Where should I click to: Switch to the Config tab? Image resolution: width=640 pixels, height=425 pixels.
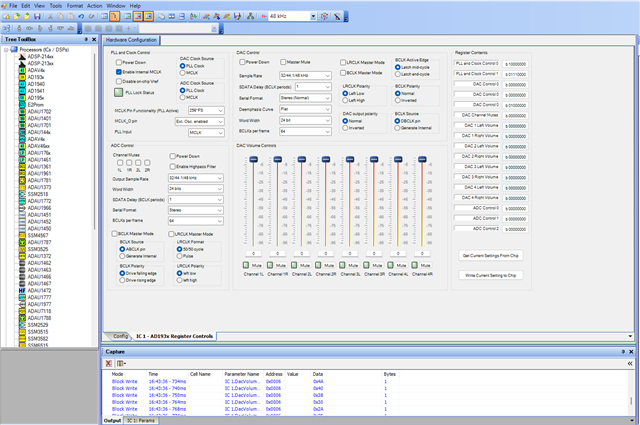point(120,336)
